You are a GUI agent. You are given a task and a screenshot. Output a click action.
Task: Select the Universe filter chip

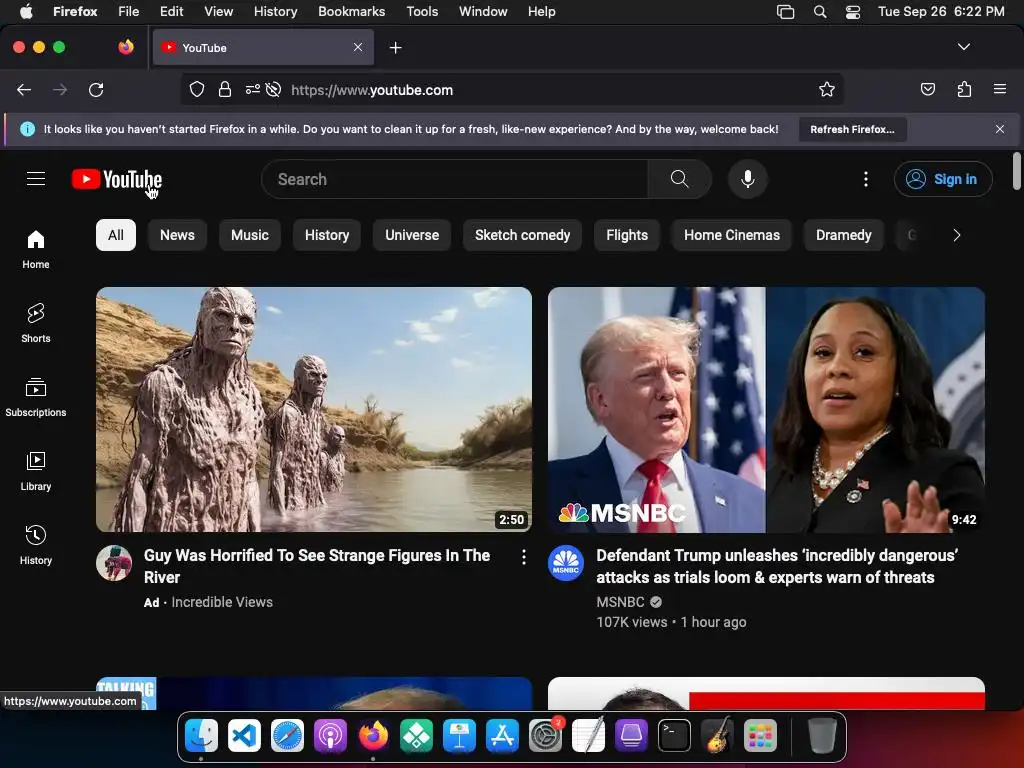coord(412,235)
